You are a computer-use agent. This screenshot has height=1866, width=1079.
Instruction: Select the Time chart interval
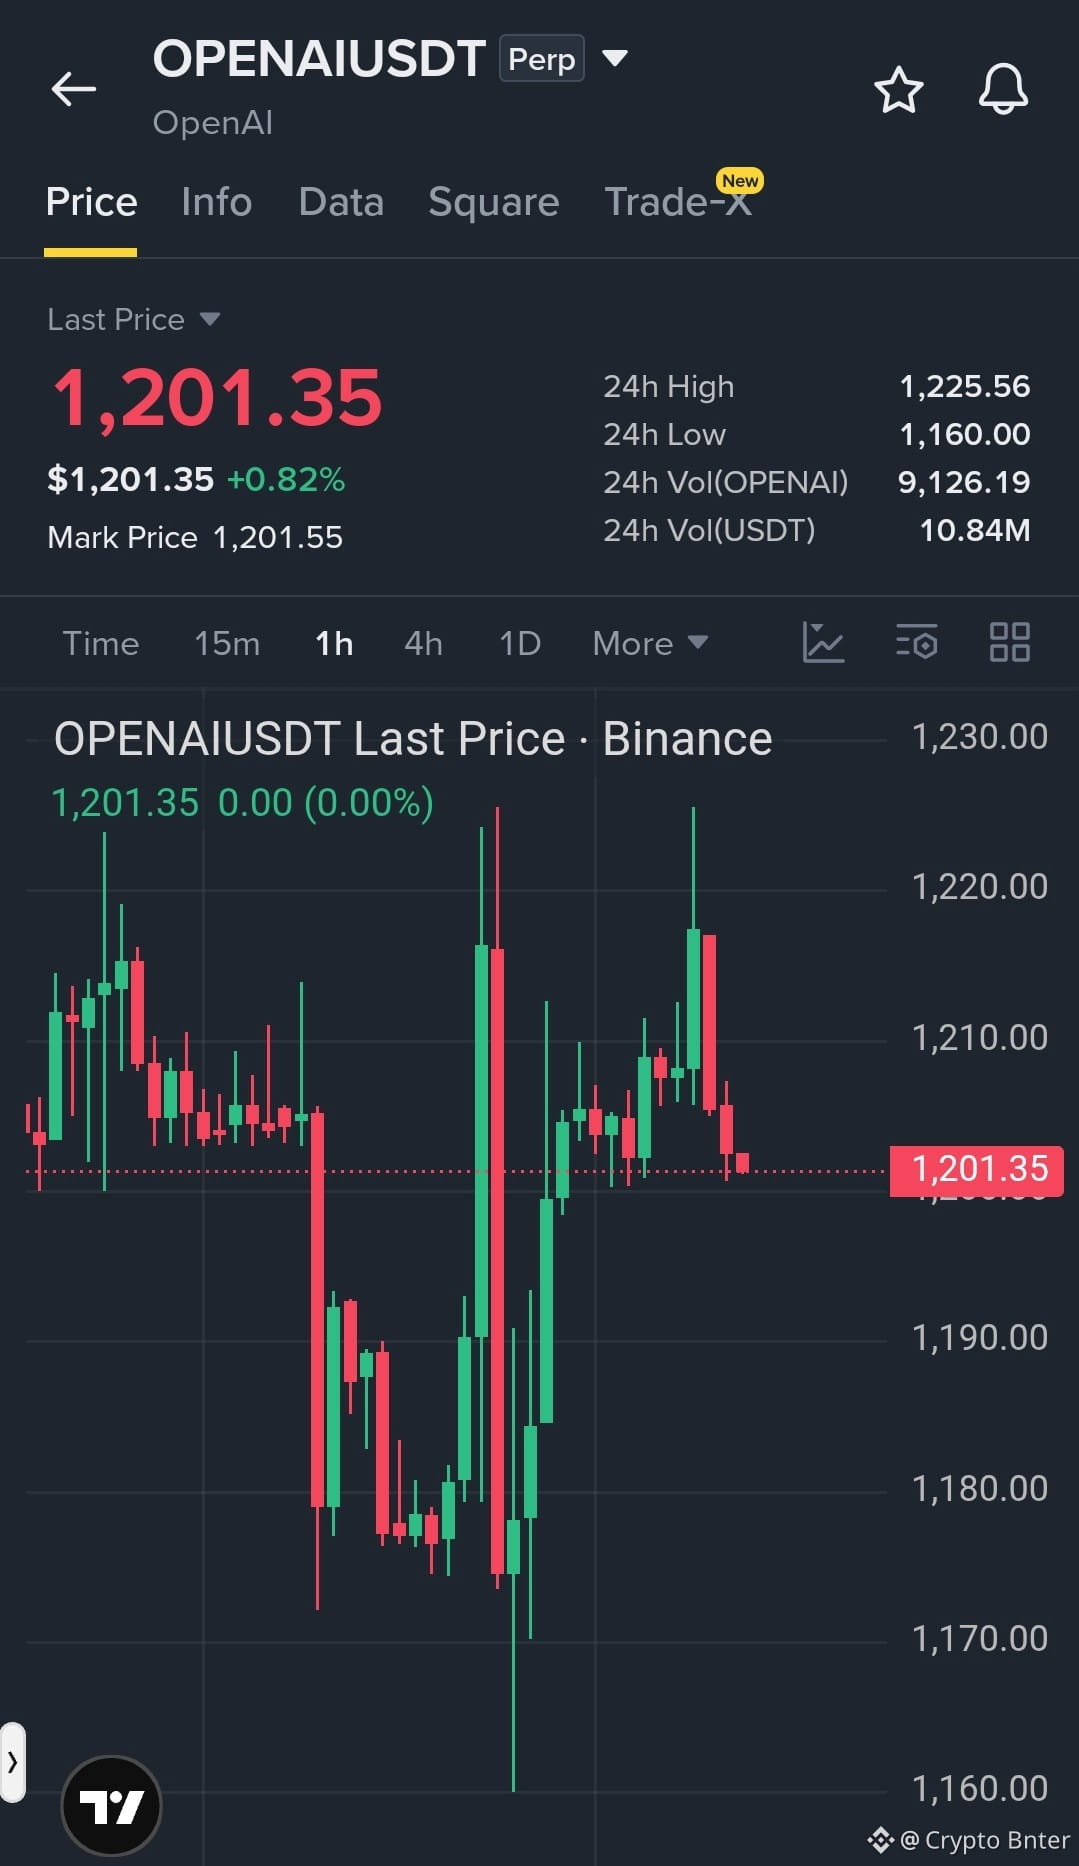[x=101, y=643]
